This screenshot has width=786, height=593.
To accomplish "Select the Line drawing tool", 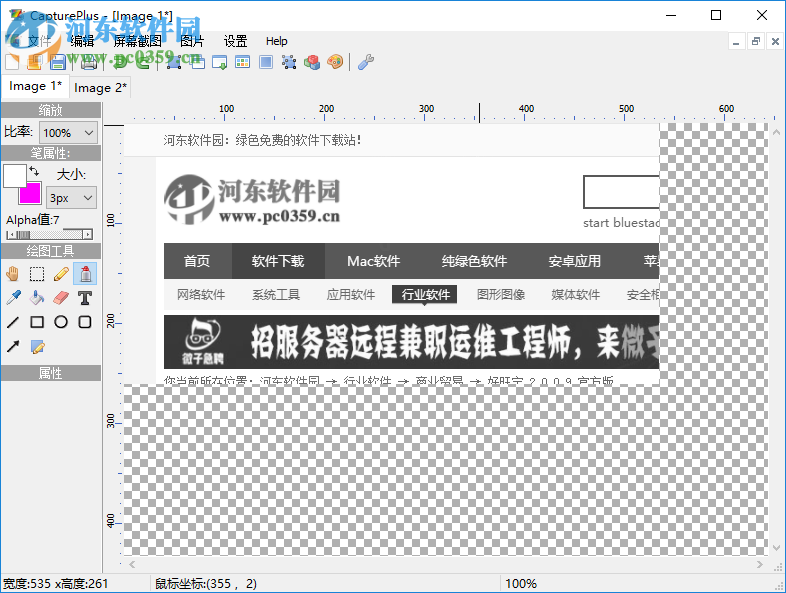I will [x=13, y=322].
